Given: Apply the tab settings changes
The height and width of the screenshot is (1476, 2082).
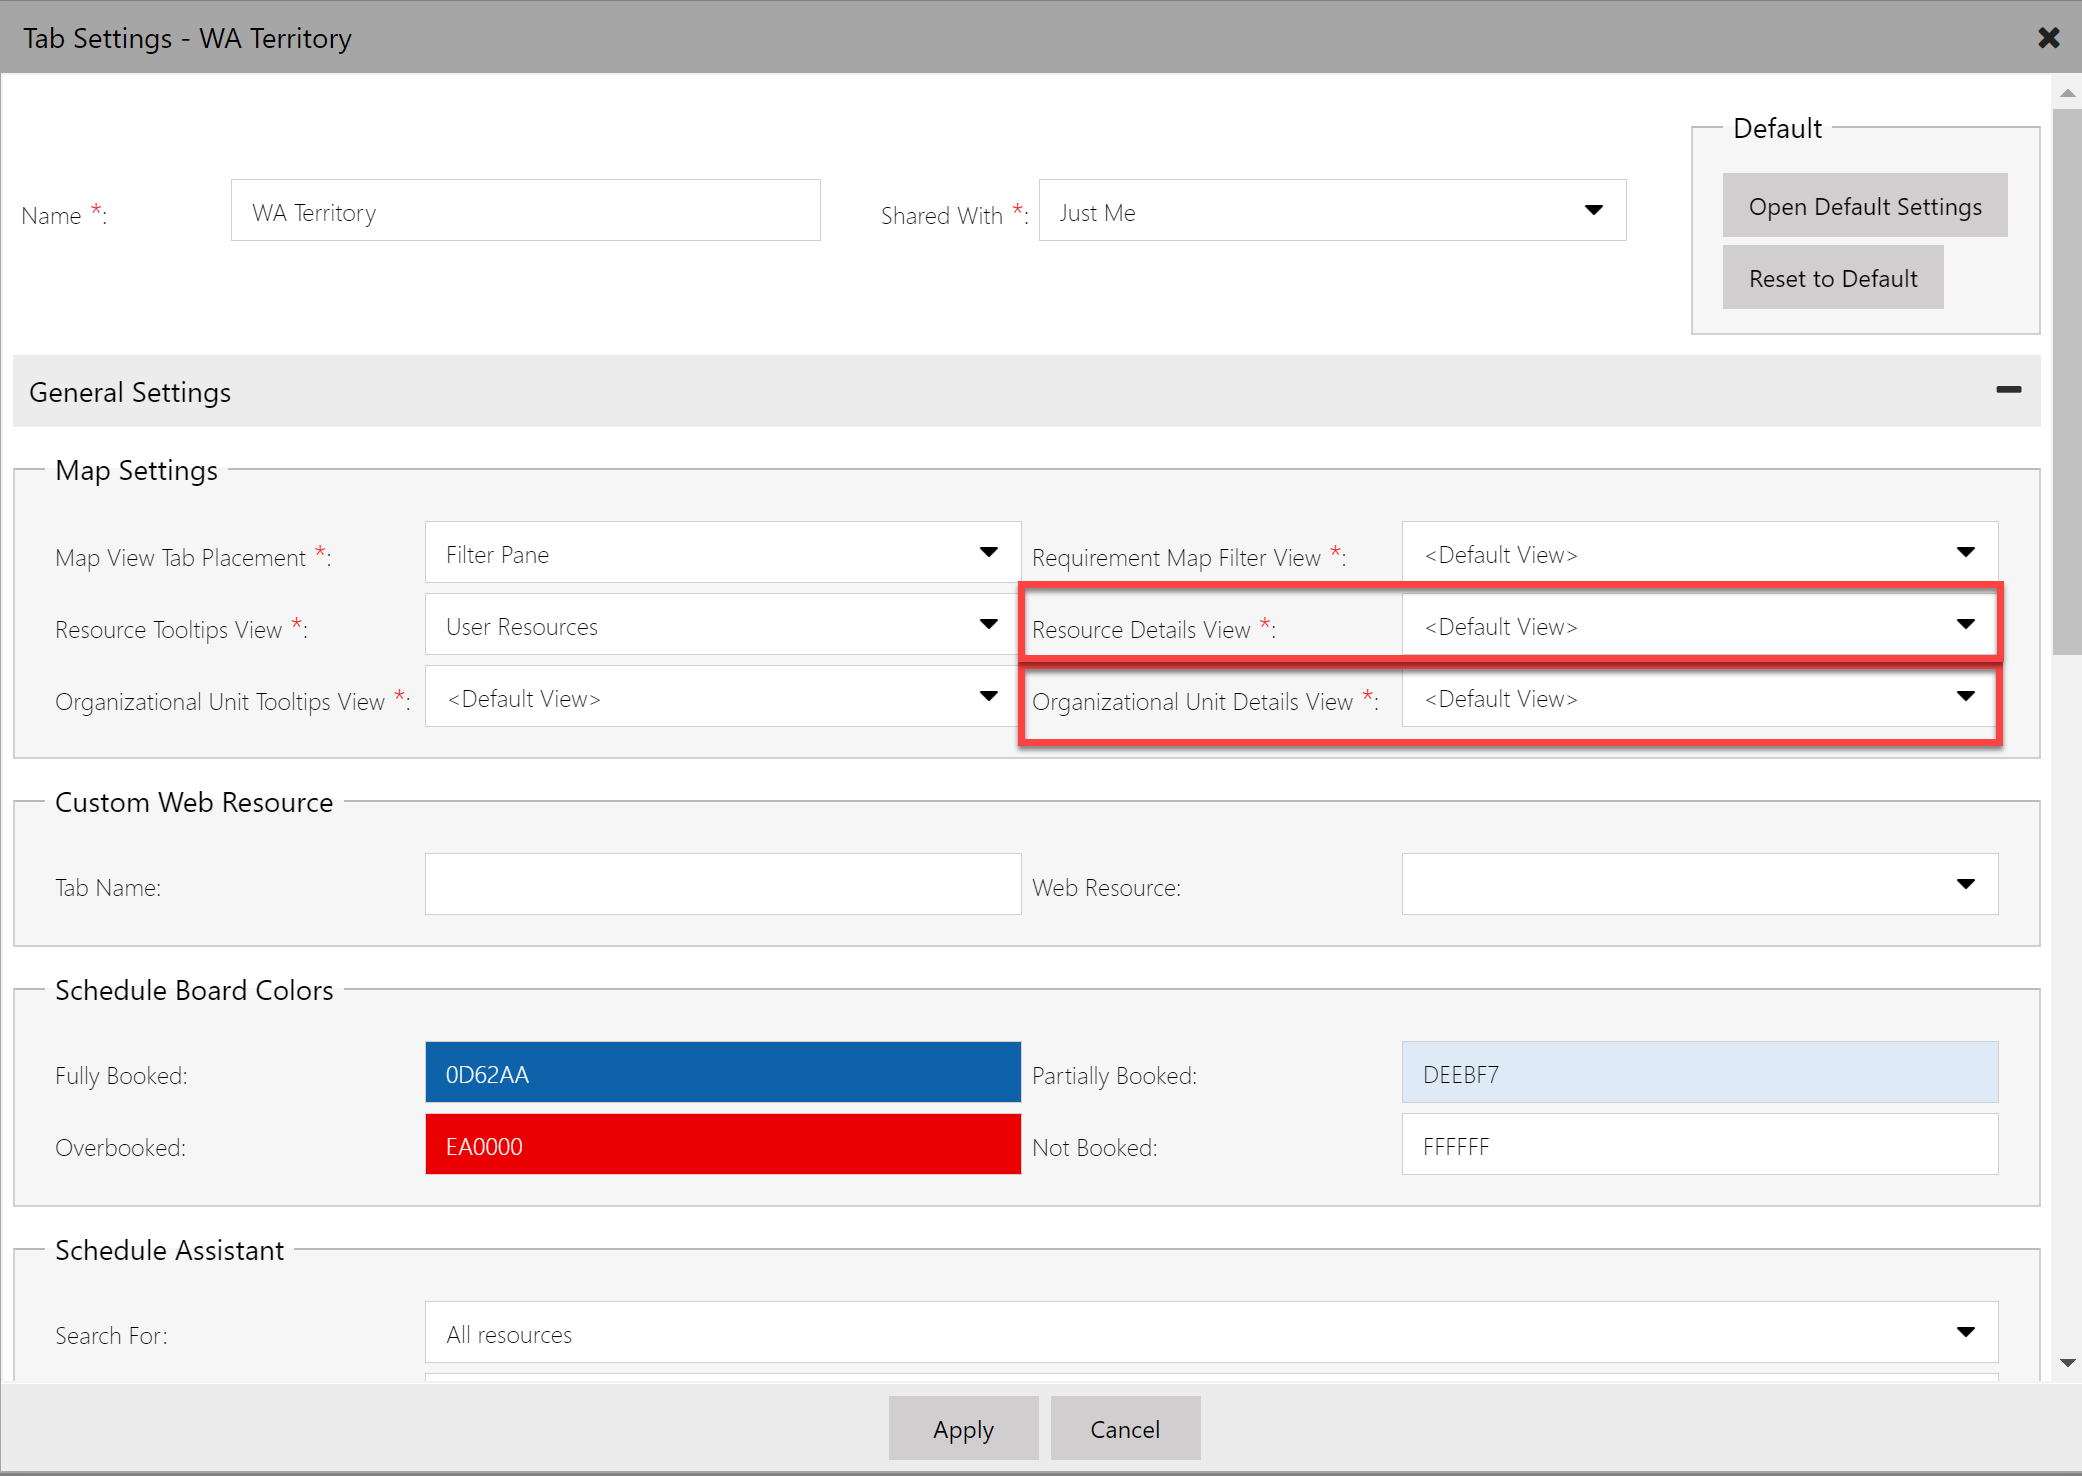Looking at the screenshot, I should point(963,1428).
